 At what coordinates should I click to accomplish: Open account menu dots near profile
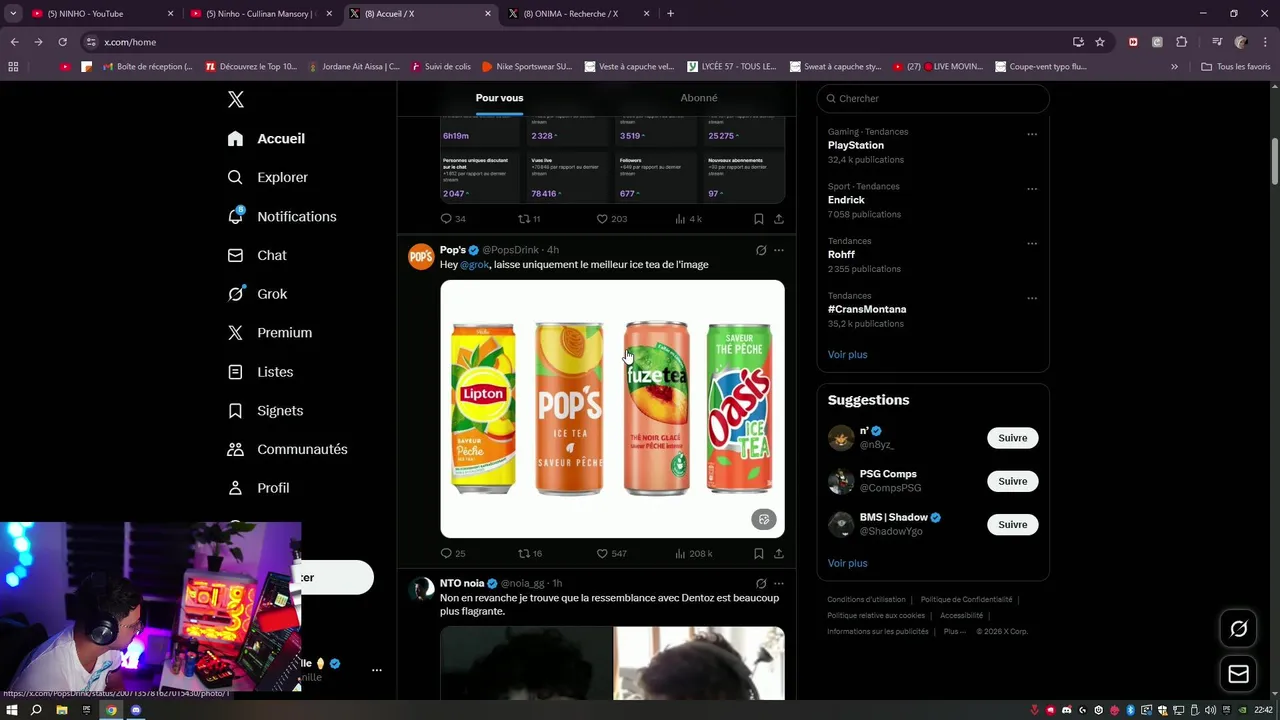point(377,670)
